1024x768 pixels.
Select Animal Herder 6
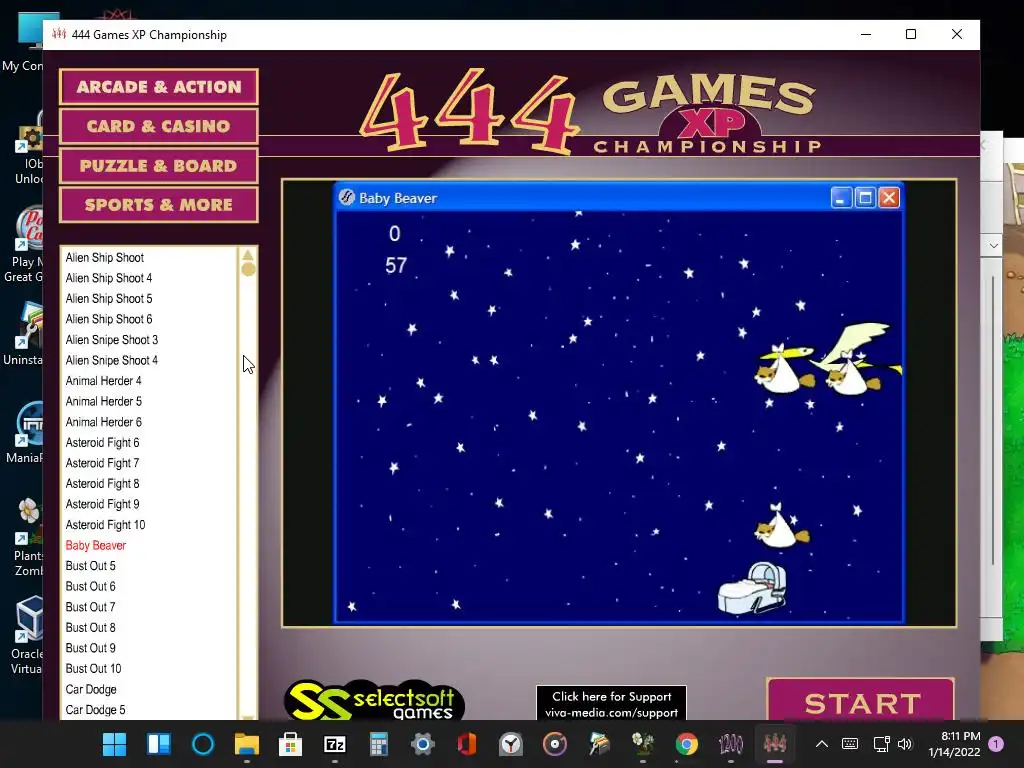pyautogui.click(x=103, y=422)
